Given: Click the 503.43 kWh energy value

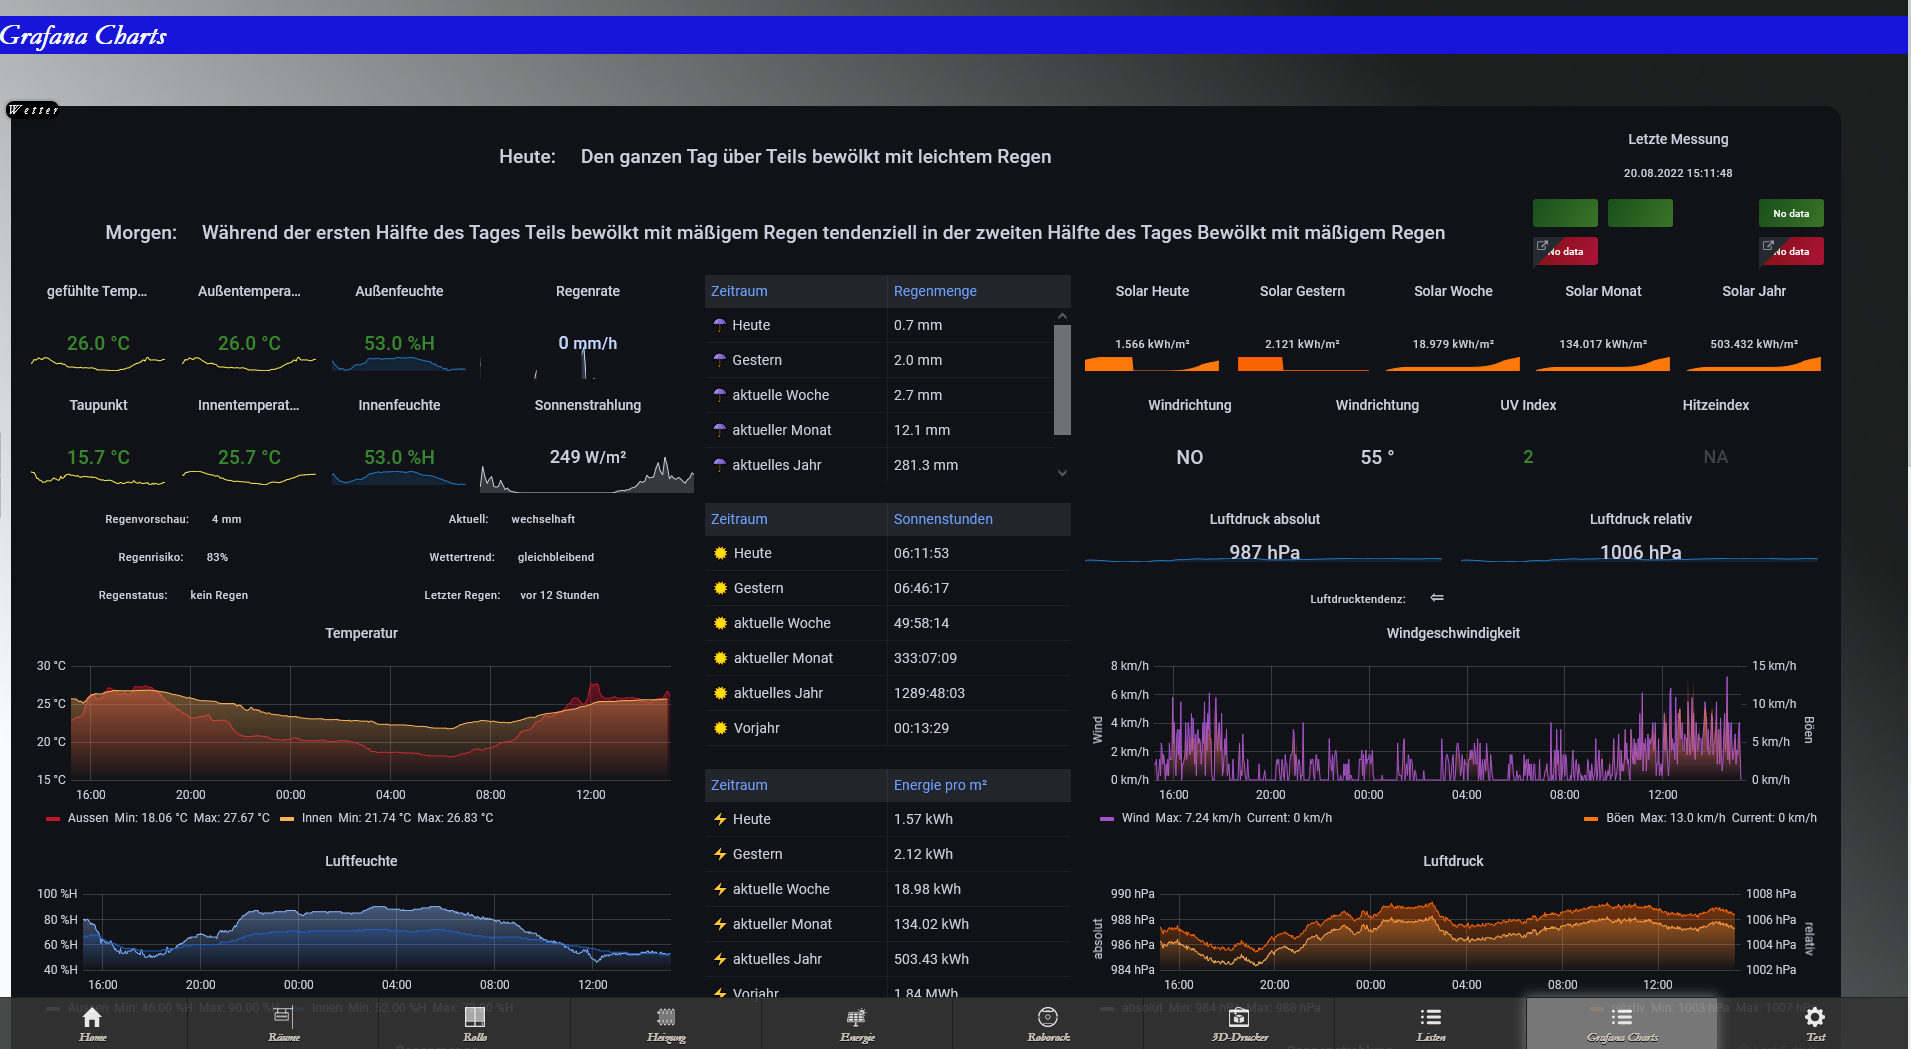Looking at the screenshot, I should point(931,959).
